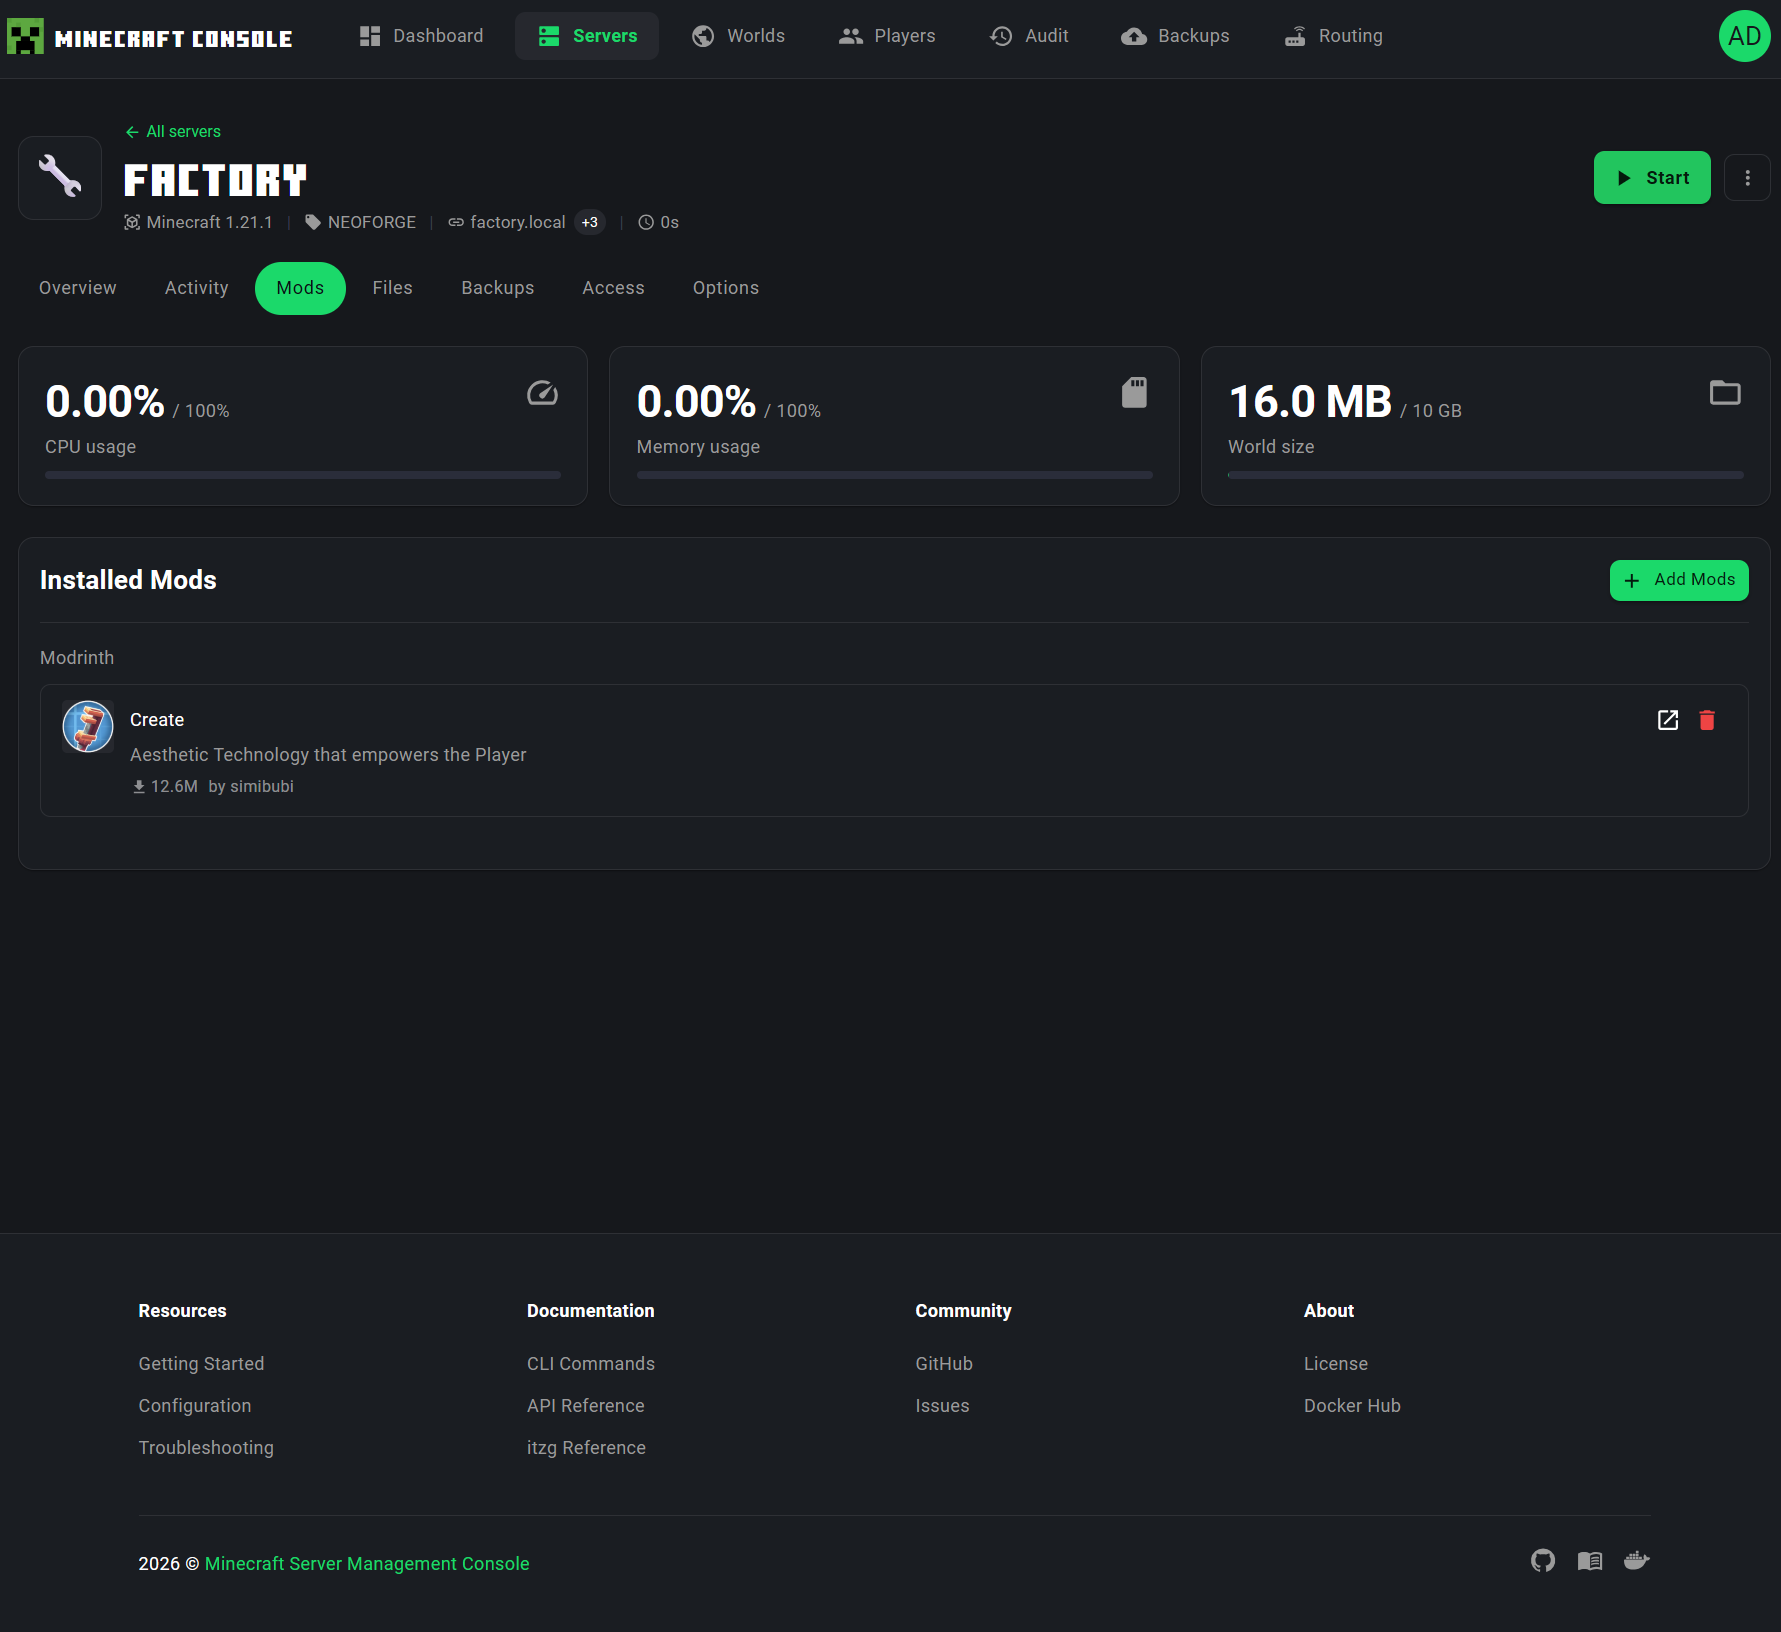1781x1632 pixels.
Task: Open the Players section
Action: 887,36
